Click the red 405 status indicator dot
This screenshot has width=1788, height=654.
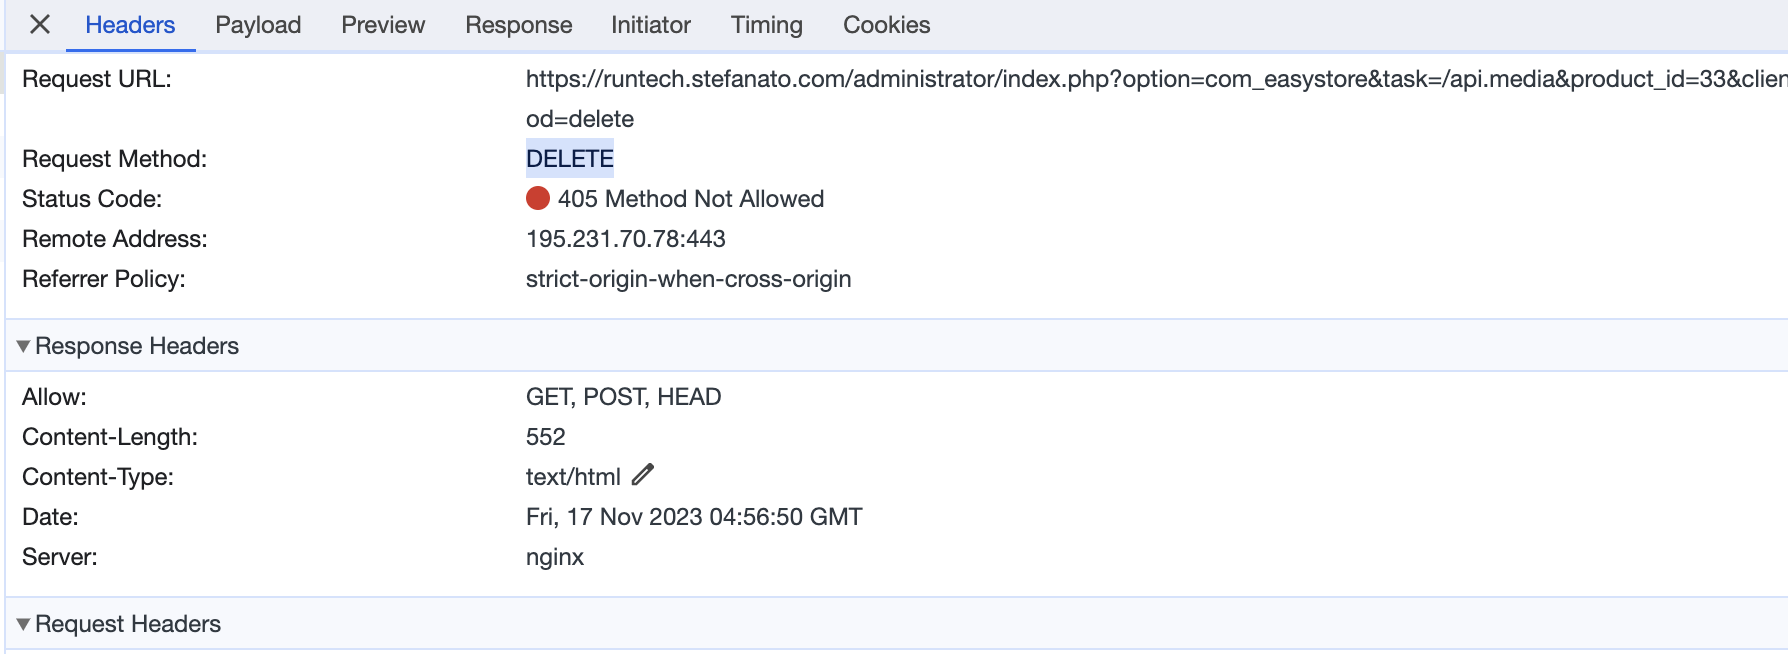coord(538,198)
